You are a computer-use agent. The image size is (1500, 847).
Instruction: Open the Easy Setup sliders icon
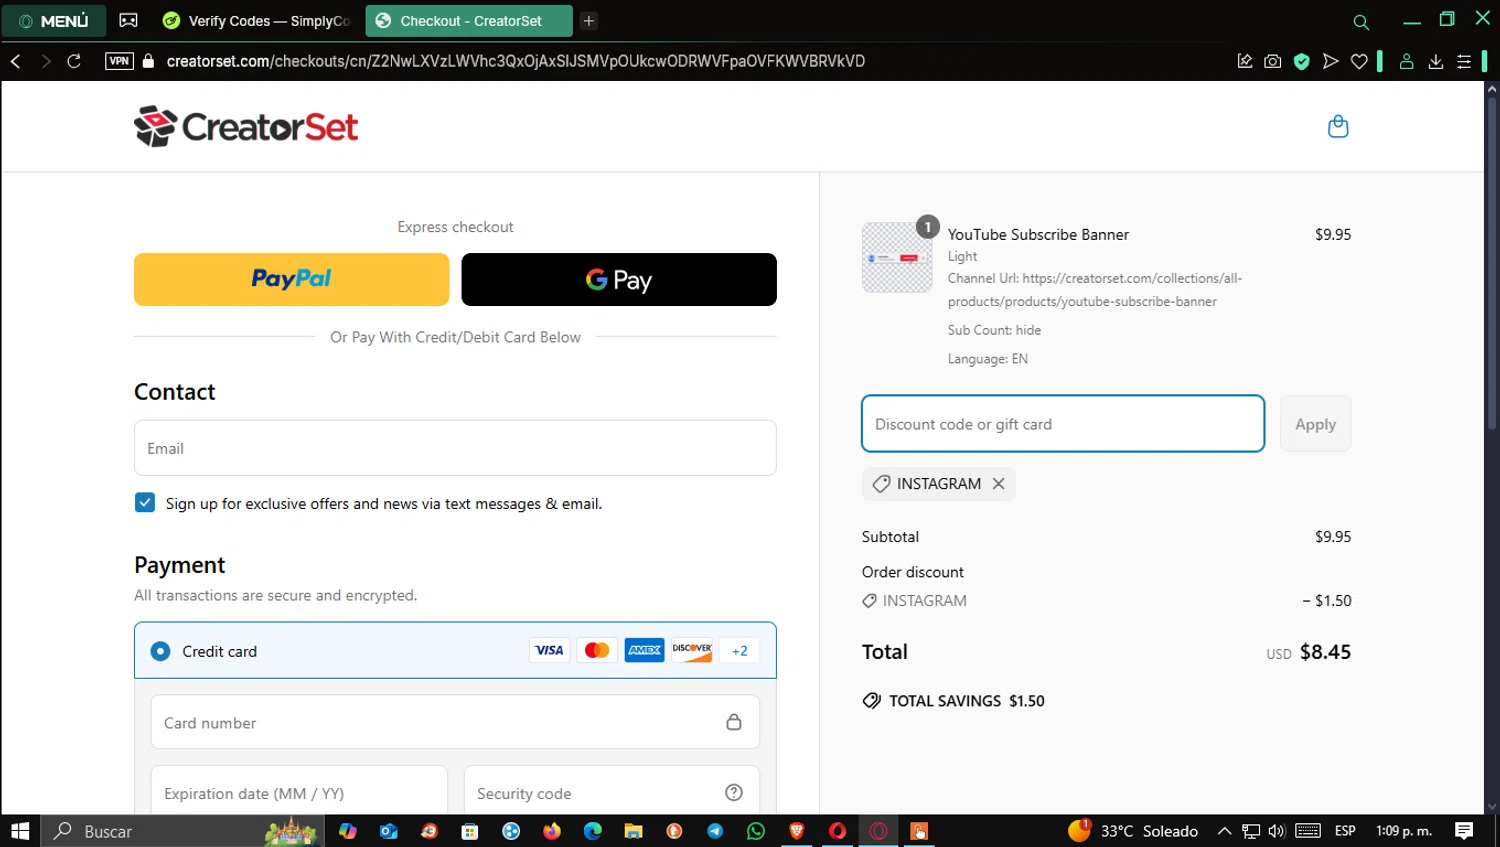pos(1464,61)
